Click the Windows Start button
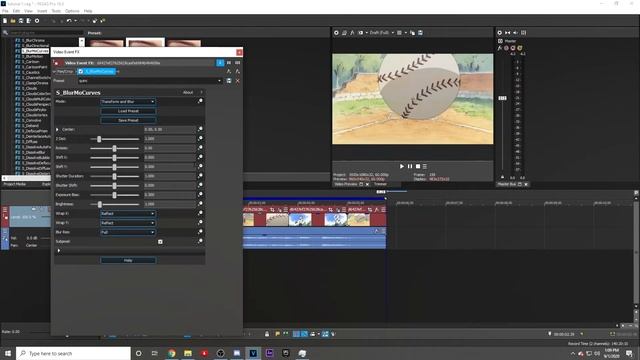The height and width of the screenshot is (360, 640). (8, 353)
